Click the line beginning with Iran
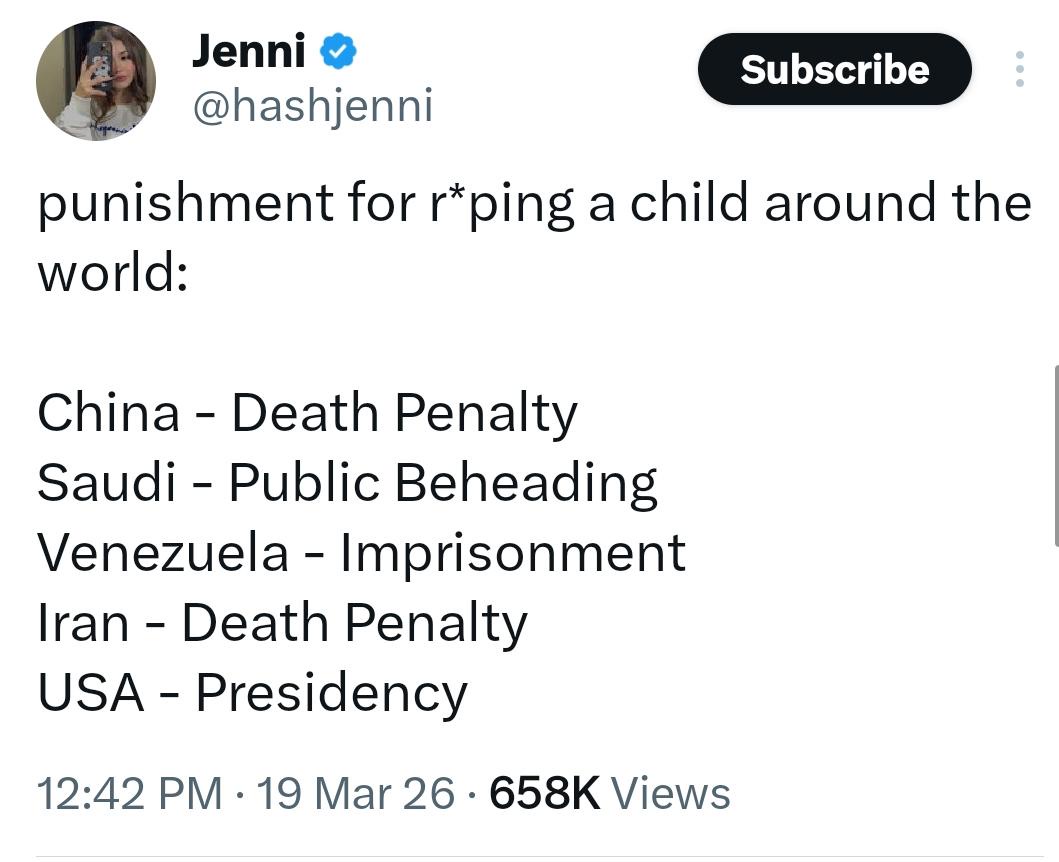The height and width of the screenshot is (862, 1059). (282, 623)
